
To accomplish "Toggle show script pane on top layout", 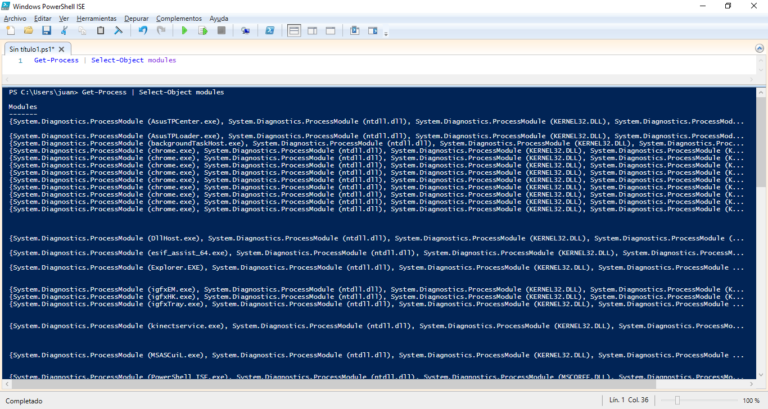I will 294,30.
